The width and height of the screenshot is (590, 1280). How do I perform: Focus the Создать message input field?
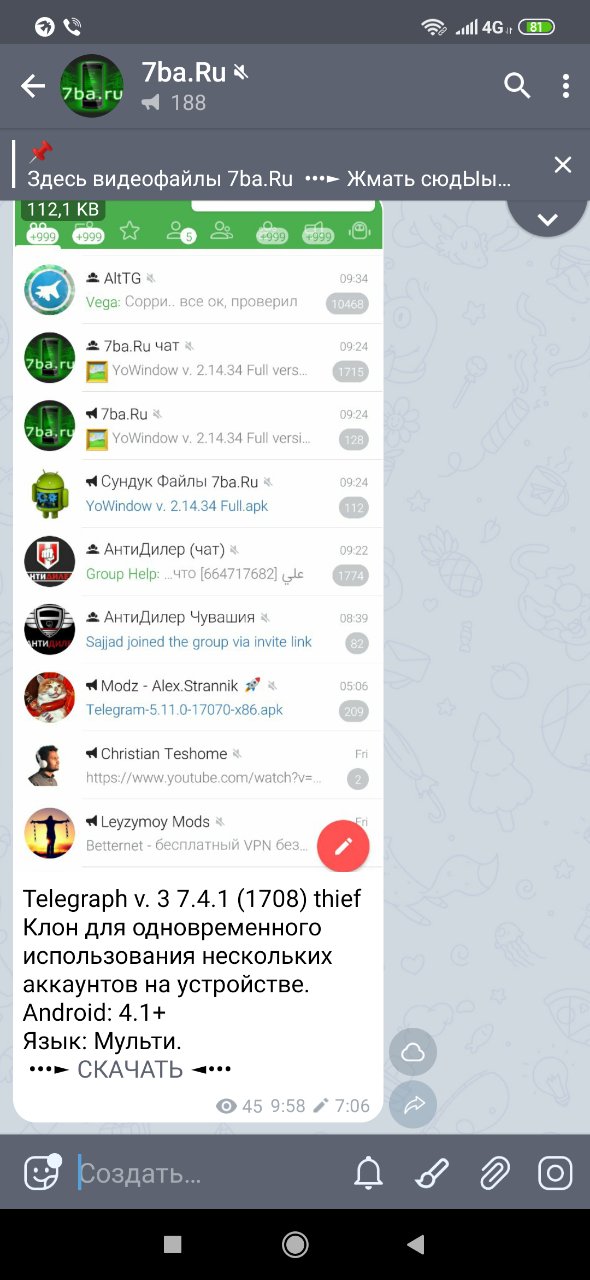pos(210,1172)
